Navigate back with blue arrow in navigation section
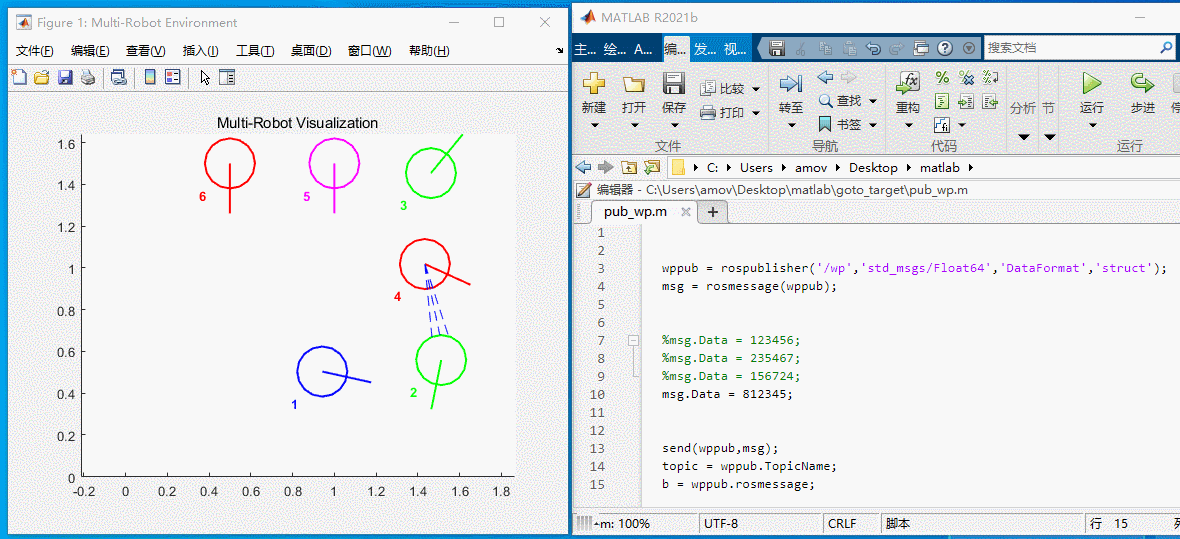 [826, 77]
